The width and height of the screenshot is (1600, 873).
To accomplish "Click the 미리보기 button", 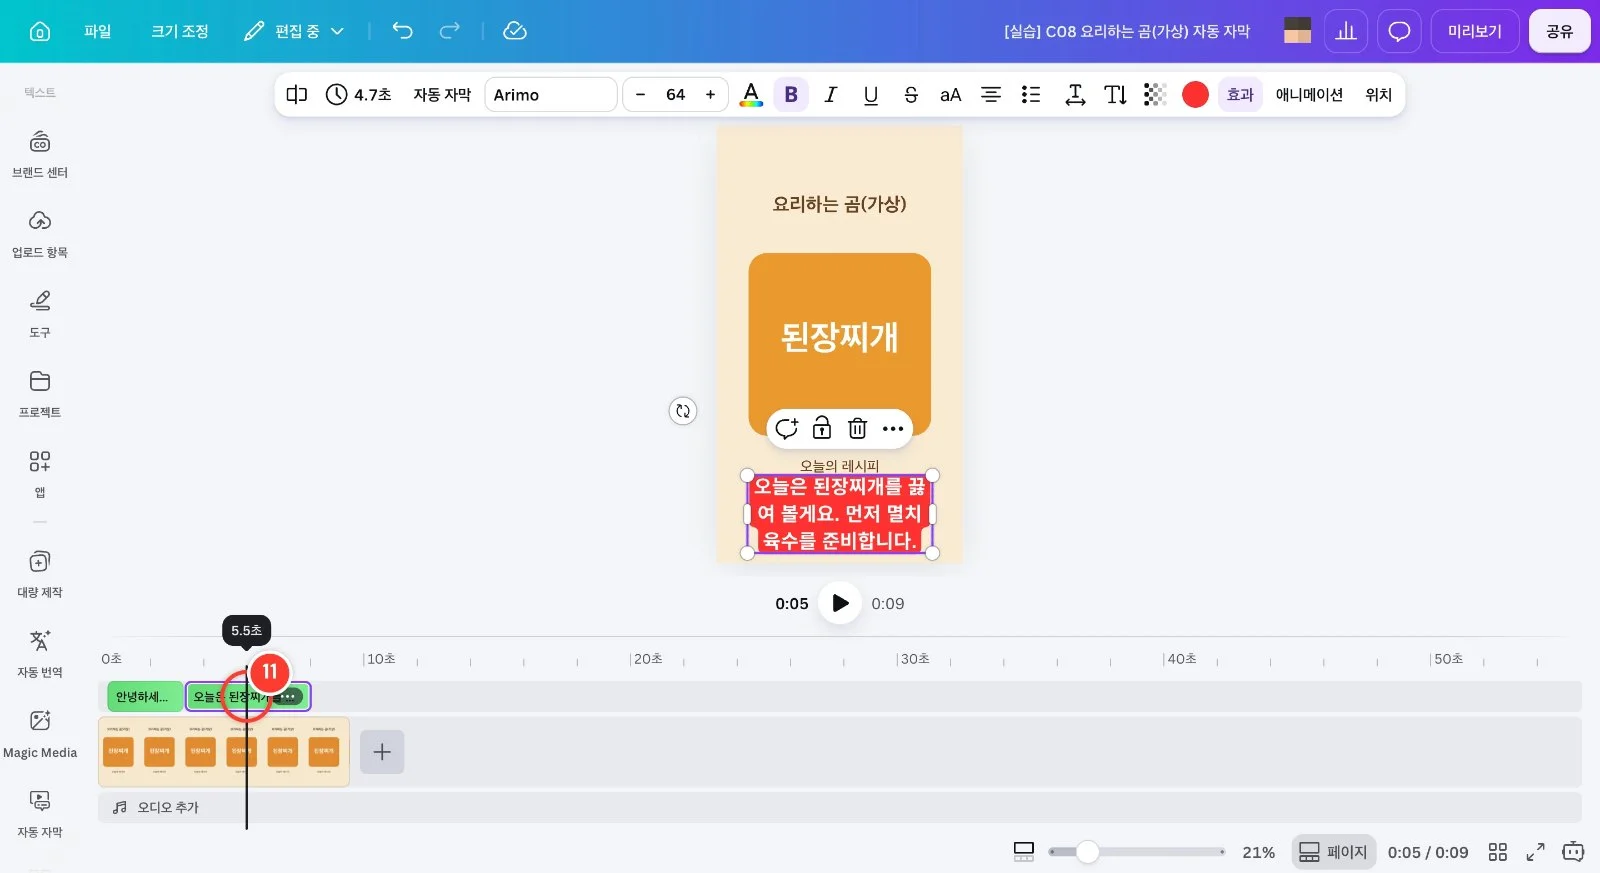I will pos(1475,31).
